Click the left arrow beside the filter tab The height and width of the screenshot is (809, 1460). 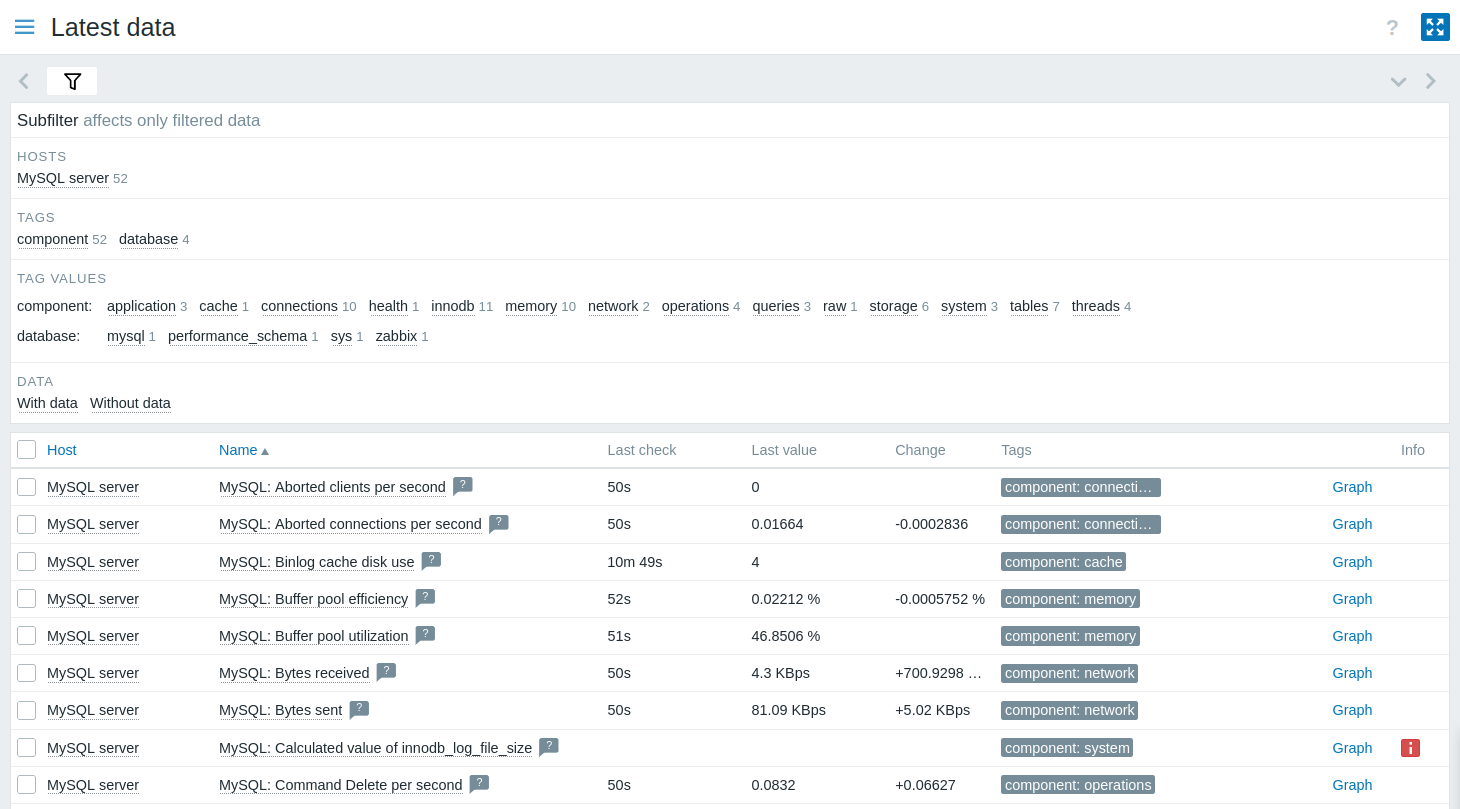tap(23, 81)
